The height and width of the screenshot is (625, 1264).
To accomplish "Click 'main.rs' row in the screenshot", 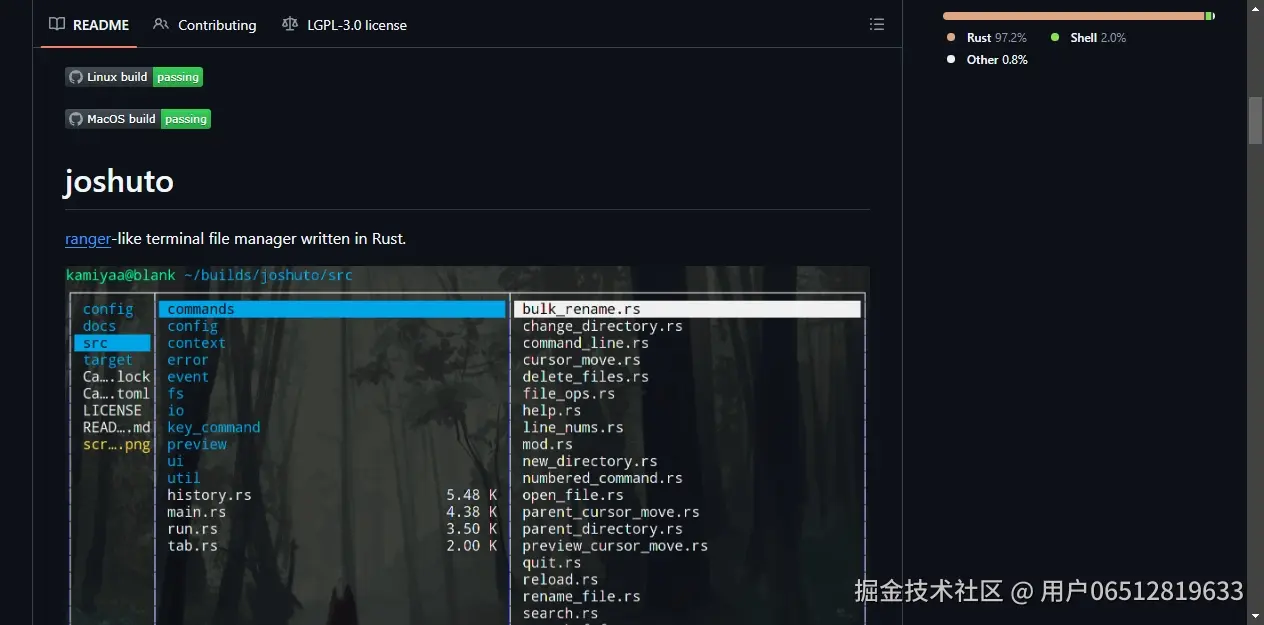I will tap(332, 512).
